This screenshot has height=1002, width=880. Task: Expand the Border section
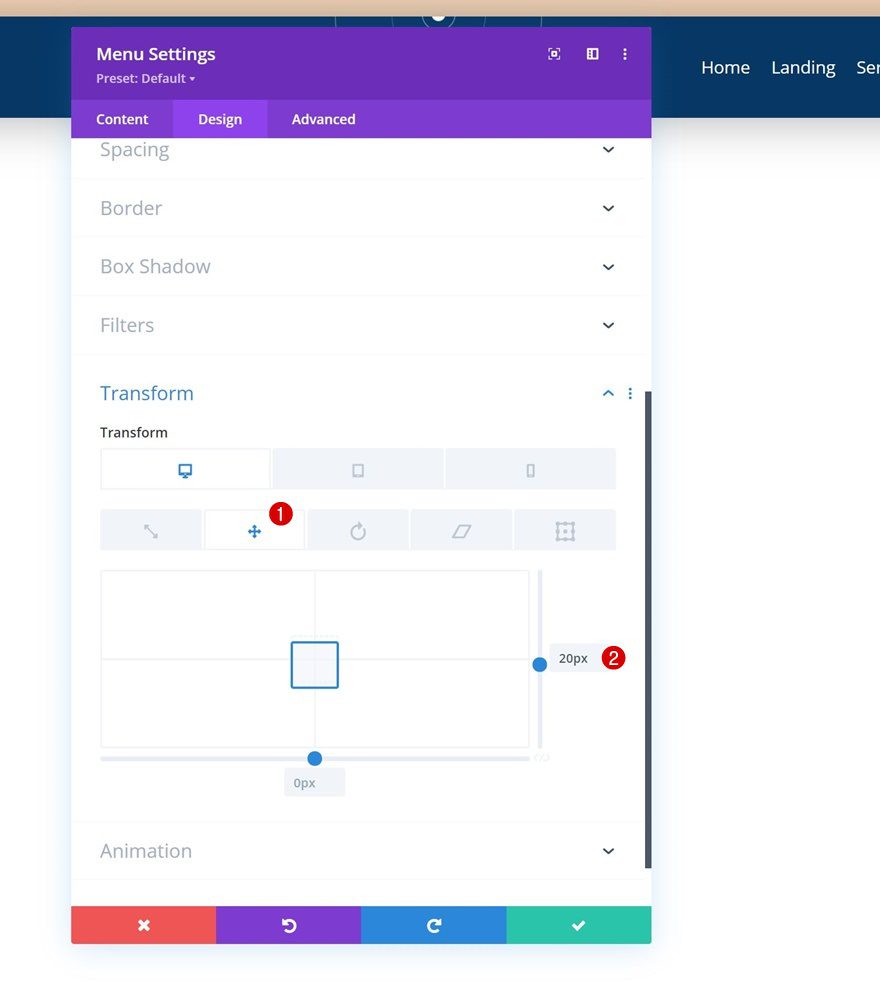[358, 208]
